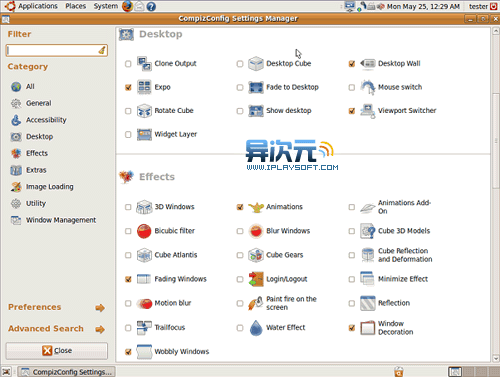This screenshot has height=377, width=500.
Task: Open the Desktop Cube plugin icon
Action: 256,63
